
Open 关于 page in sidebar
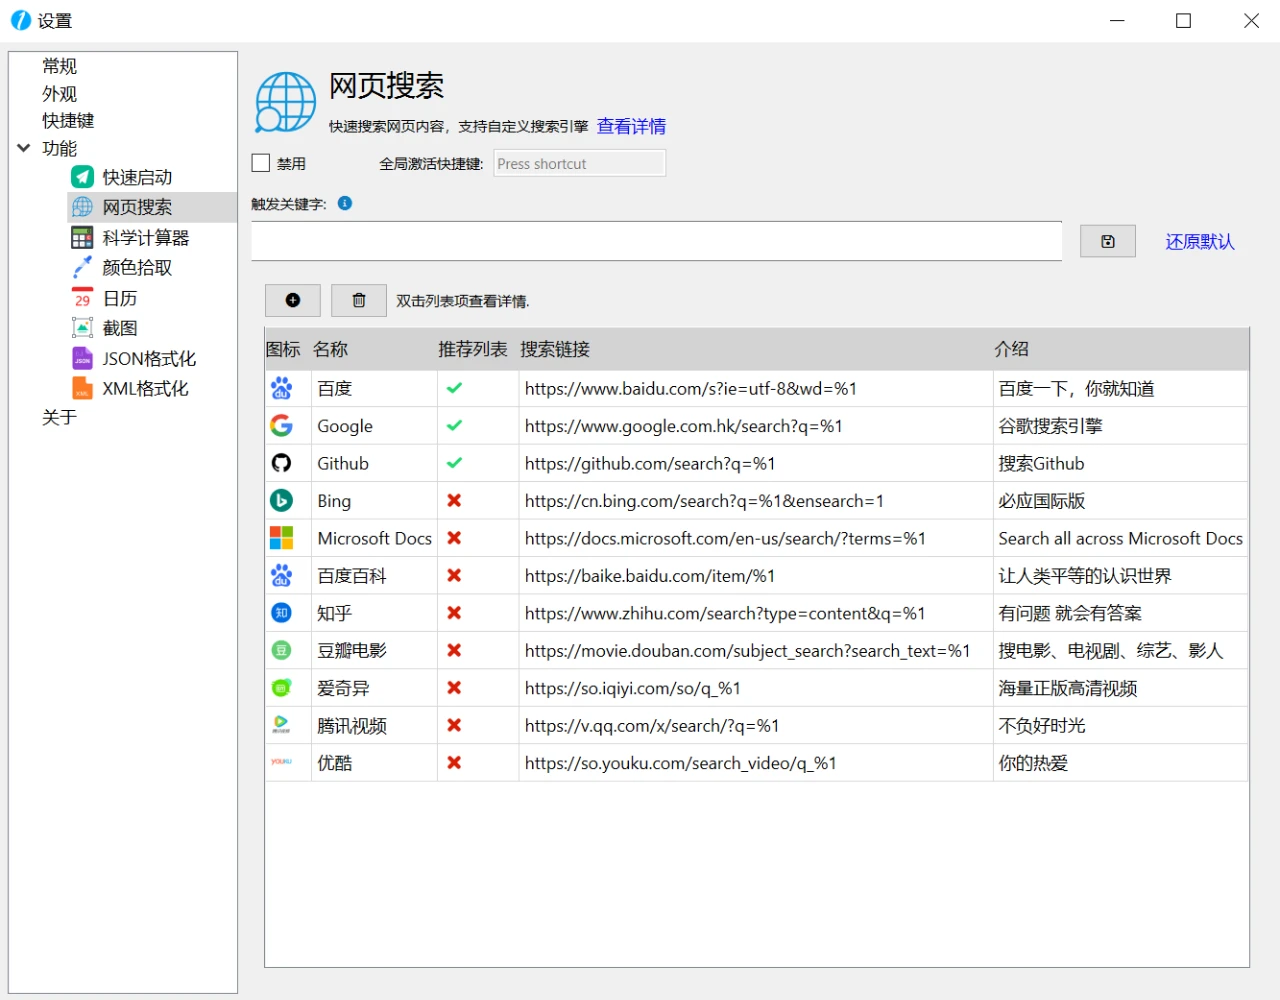click(60, 417)
